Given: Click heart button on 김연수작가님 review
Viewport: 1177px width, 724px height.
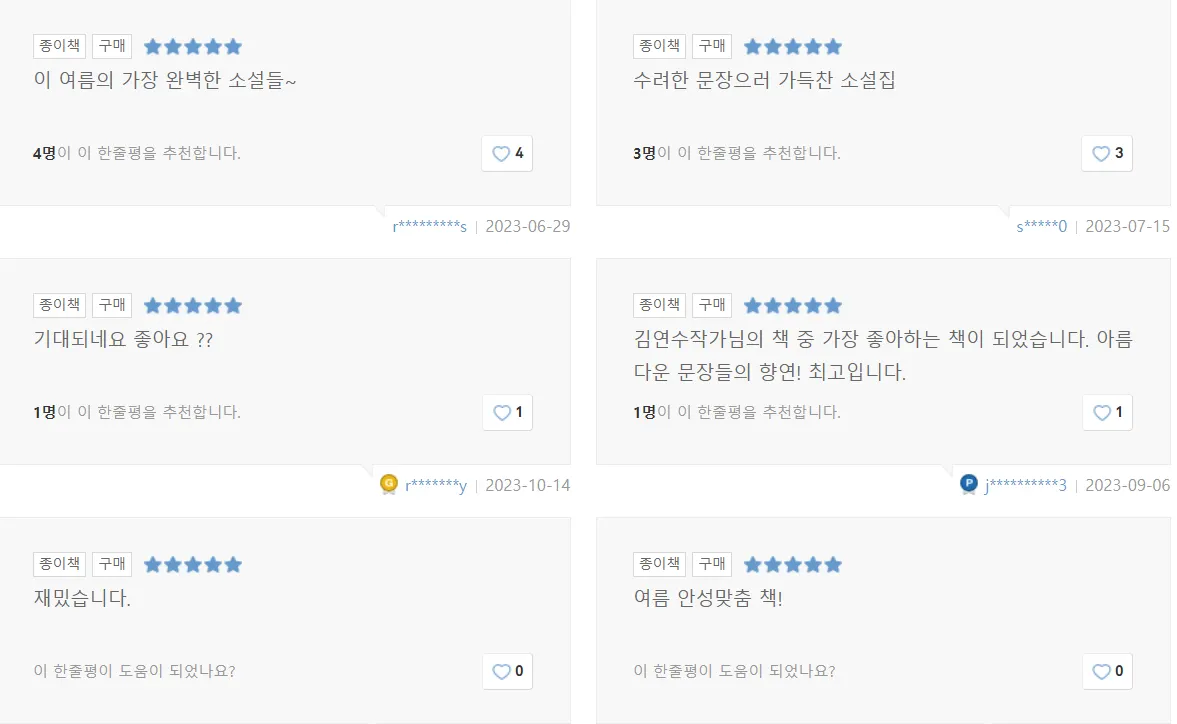Looking at the screenshot, I should tap(1107, 412).
